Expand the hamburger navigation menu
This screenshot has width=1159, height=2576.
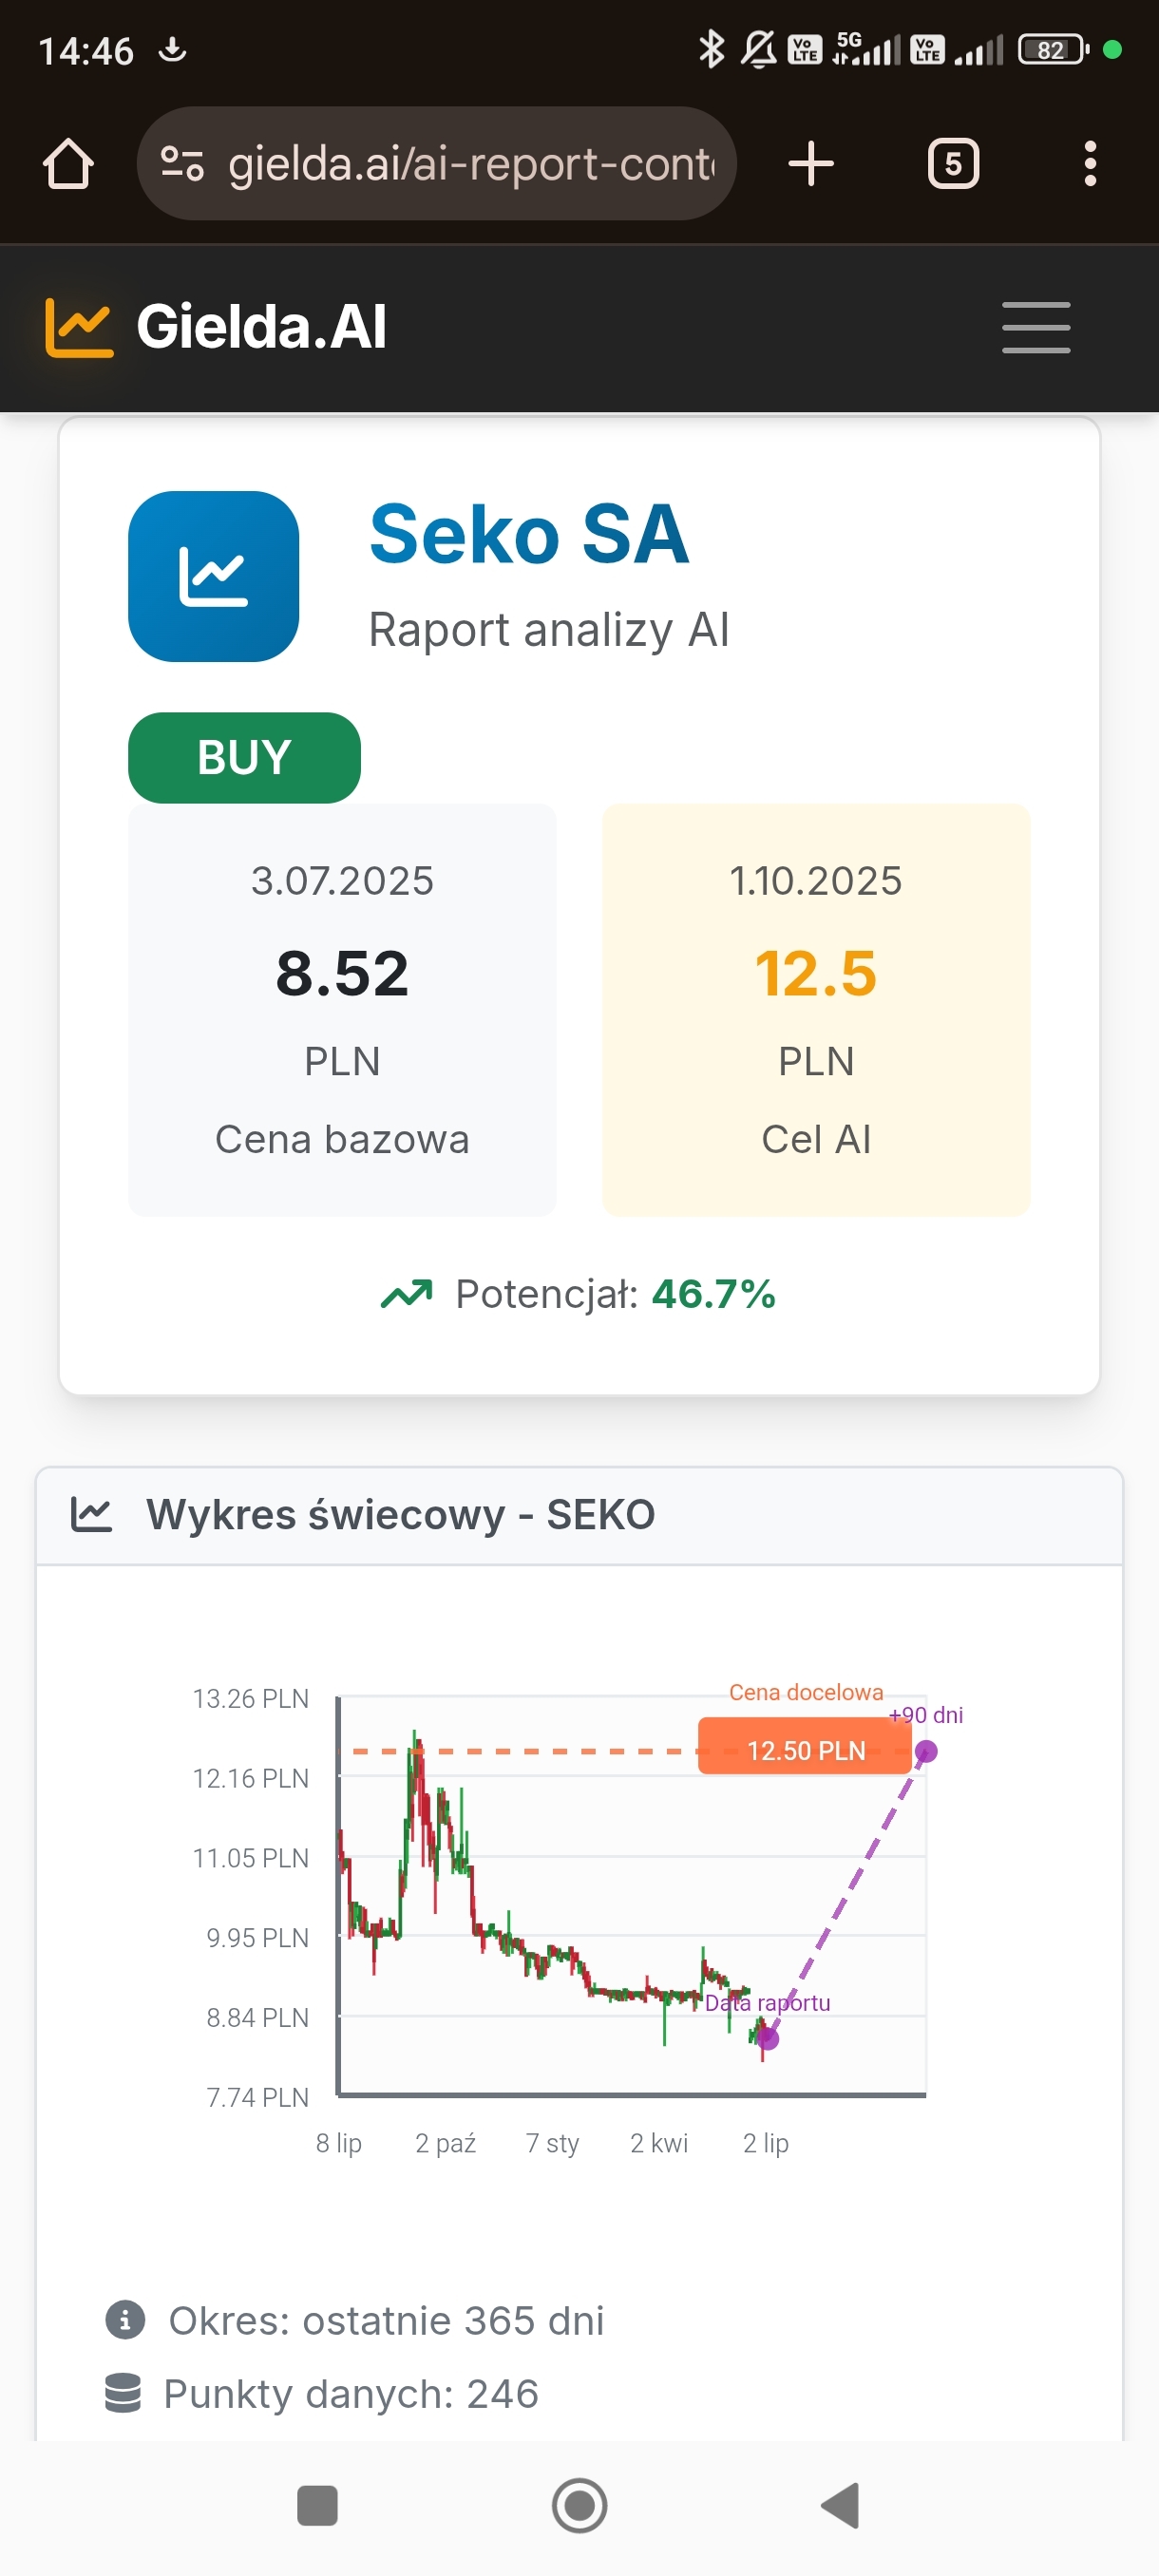pyautogui.click(x=1035, y=327)
